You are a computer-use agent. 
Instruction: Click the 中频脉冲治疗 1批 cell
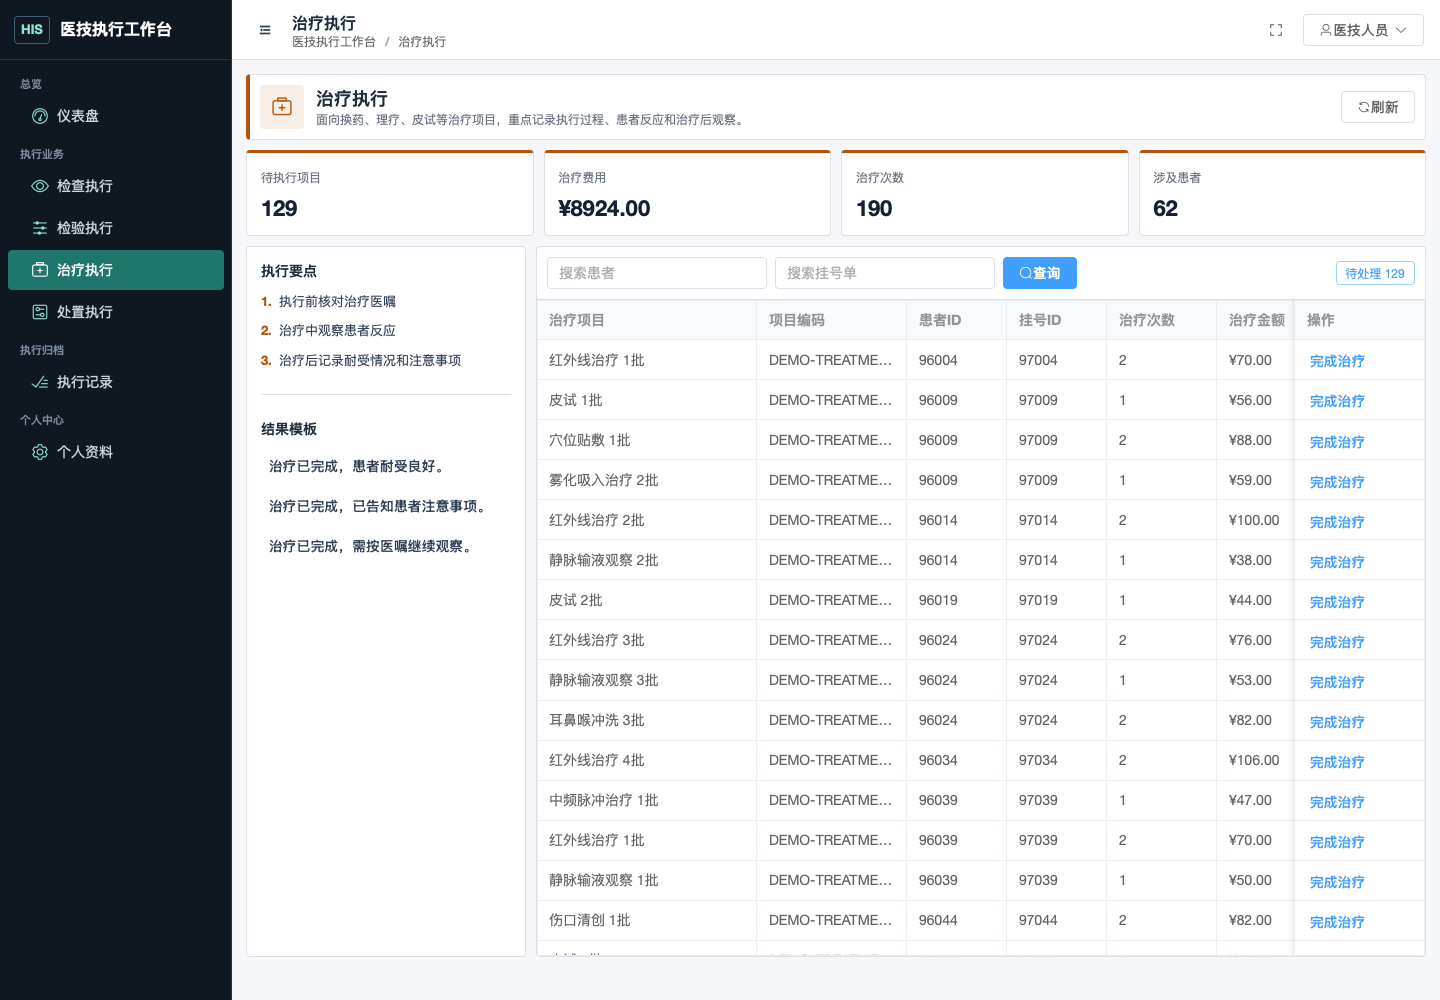click(647, 800)
